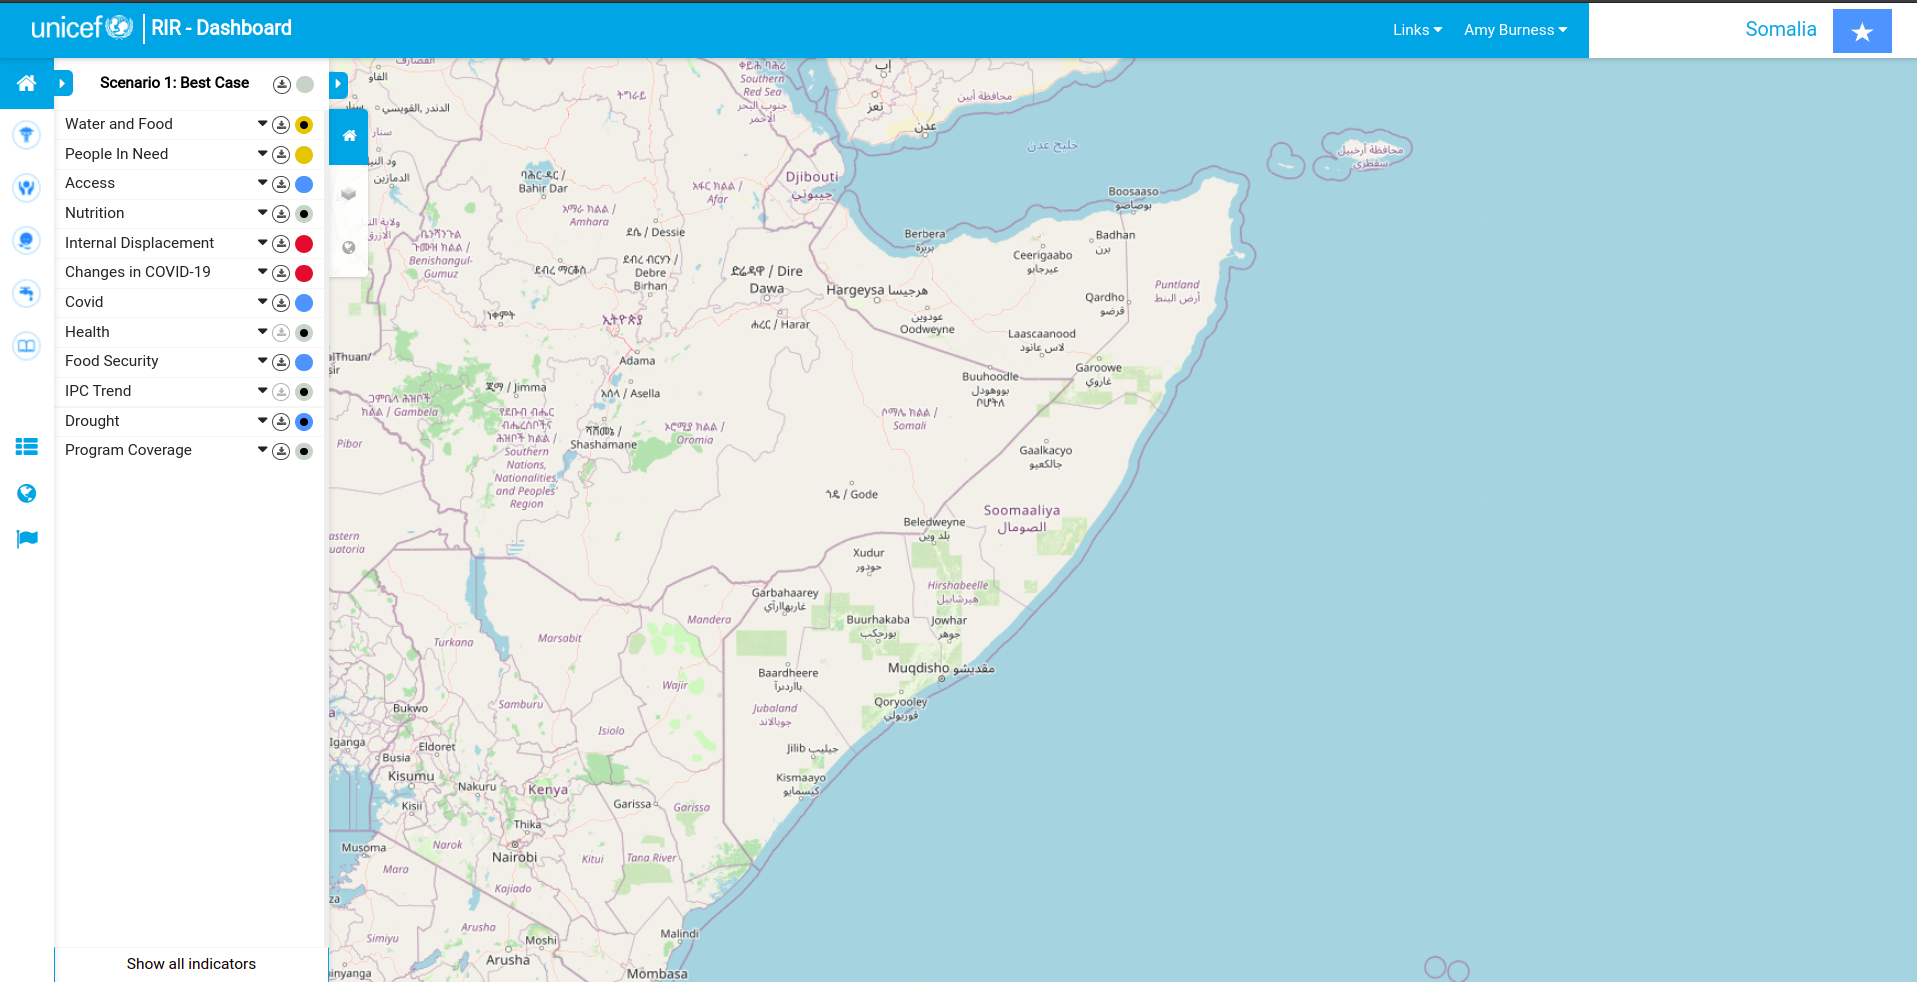Screen dimensions: 1917x982
Task: Download Internal Displacement data
Action: [x=282, y=244]
